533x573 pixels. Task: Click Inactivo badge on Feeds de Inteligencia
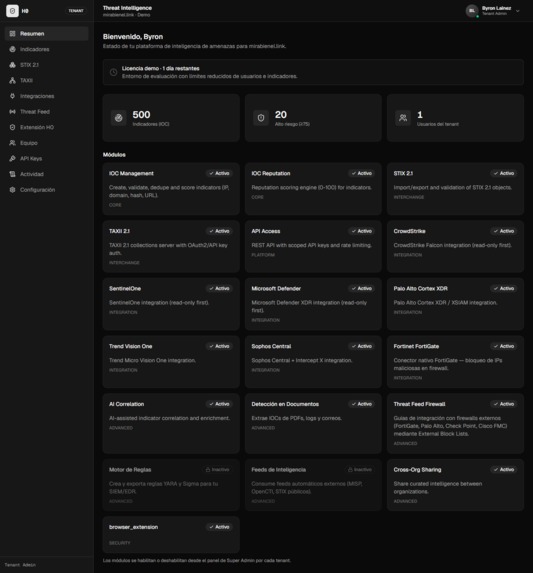click(x=360, y=470)
